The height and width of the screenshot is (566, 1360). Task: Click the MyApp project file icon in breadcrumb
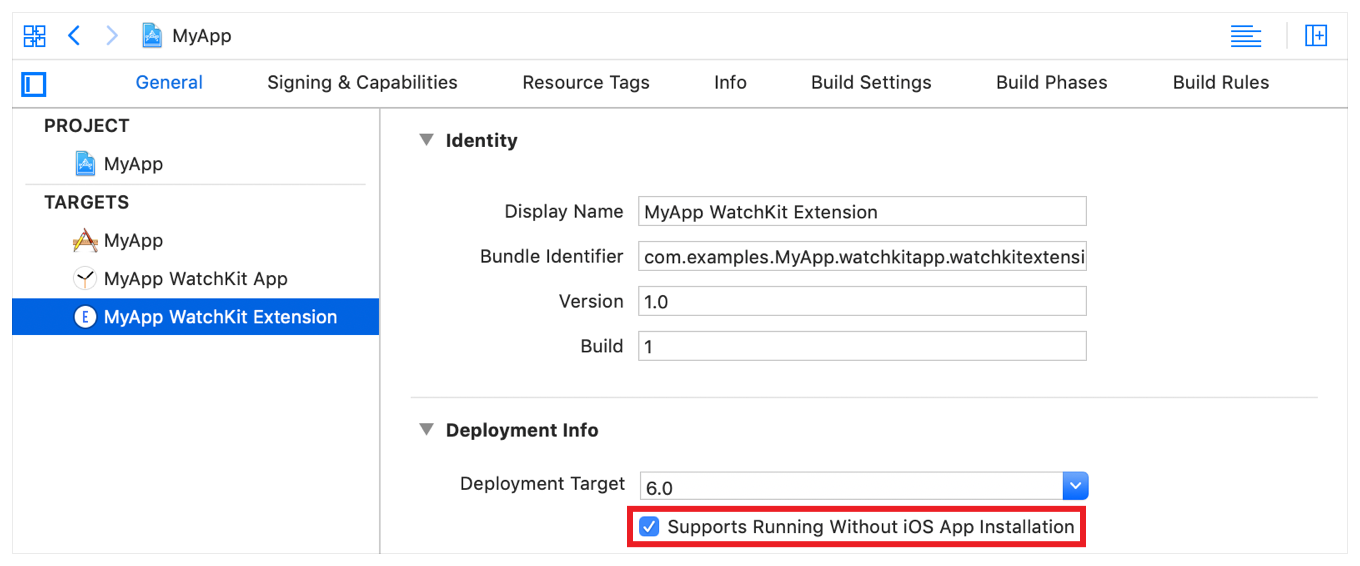(152, 36)
